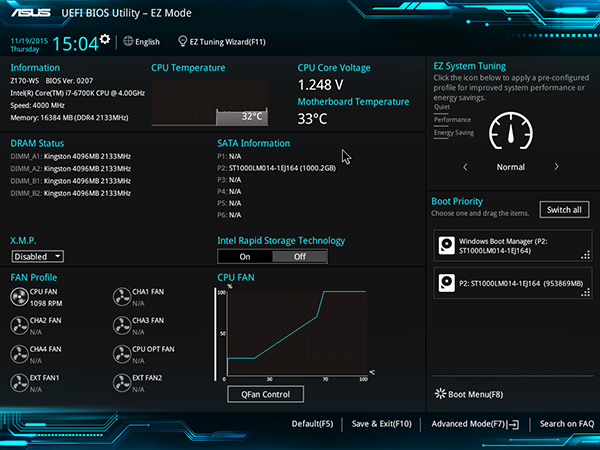600x450 pixels.
Task: Select the CHA2 FAN icon
Action: coord(19,326)
